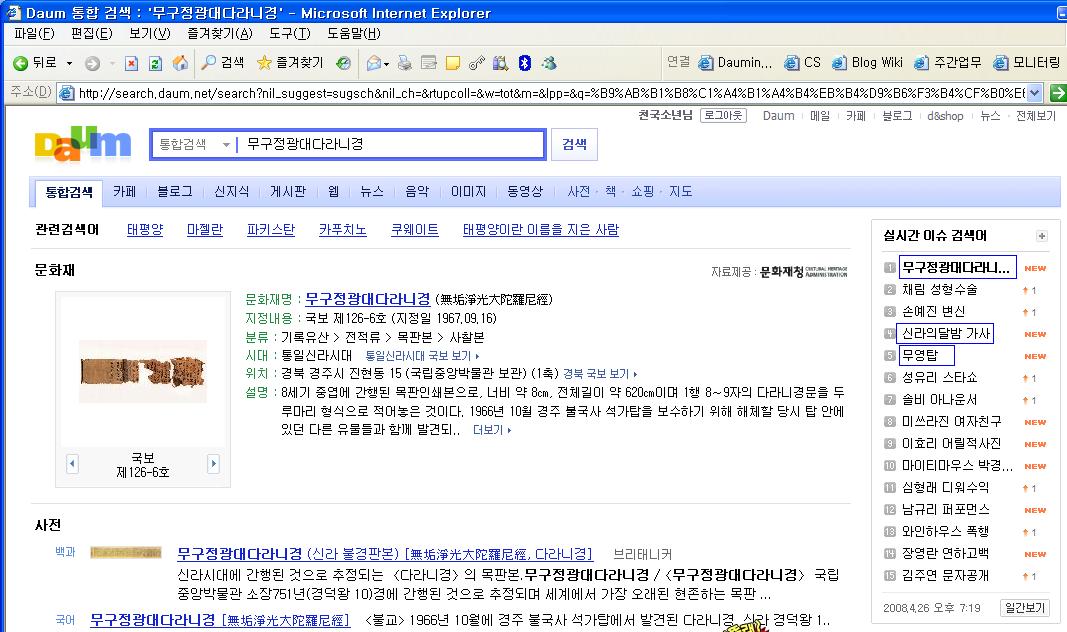
Task: Open the 파일(F) menu
Action: pos(34,33)
